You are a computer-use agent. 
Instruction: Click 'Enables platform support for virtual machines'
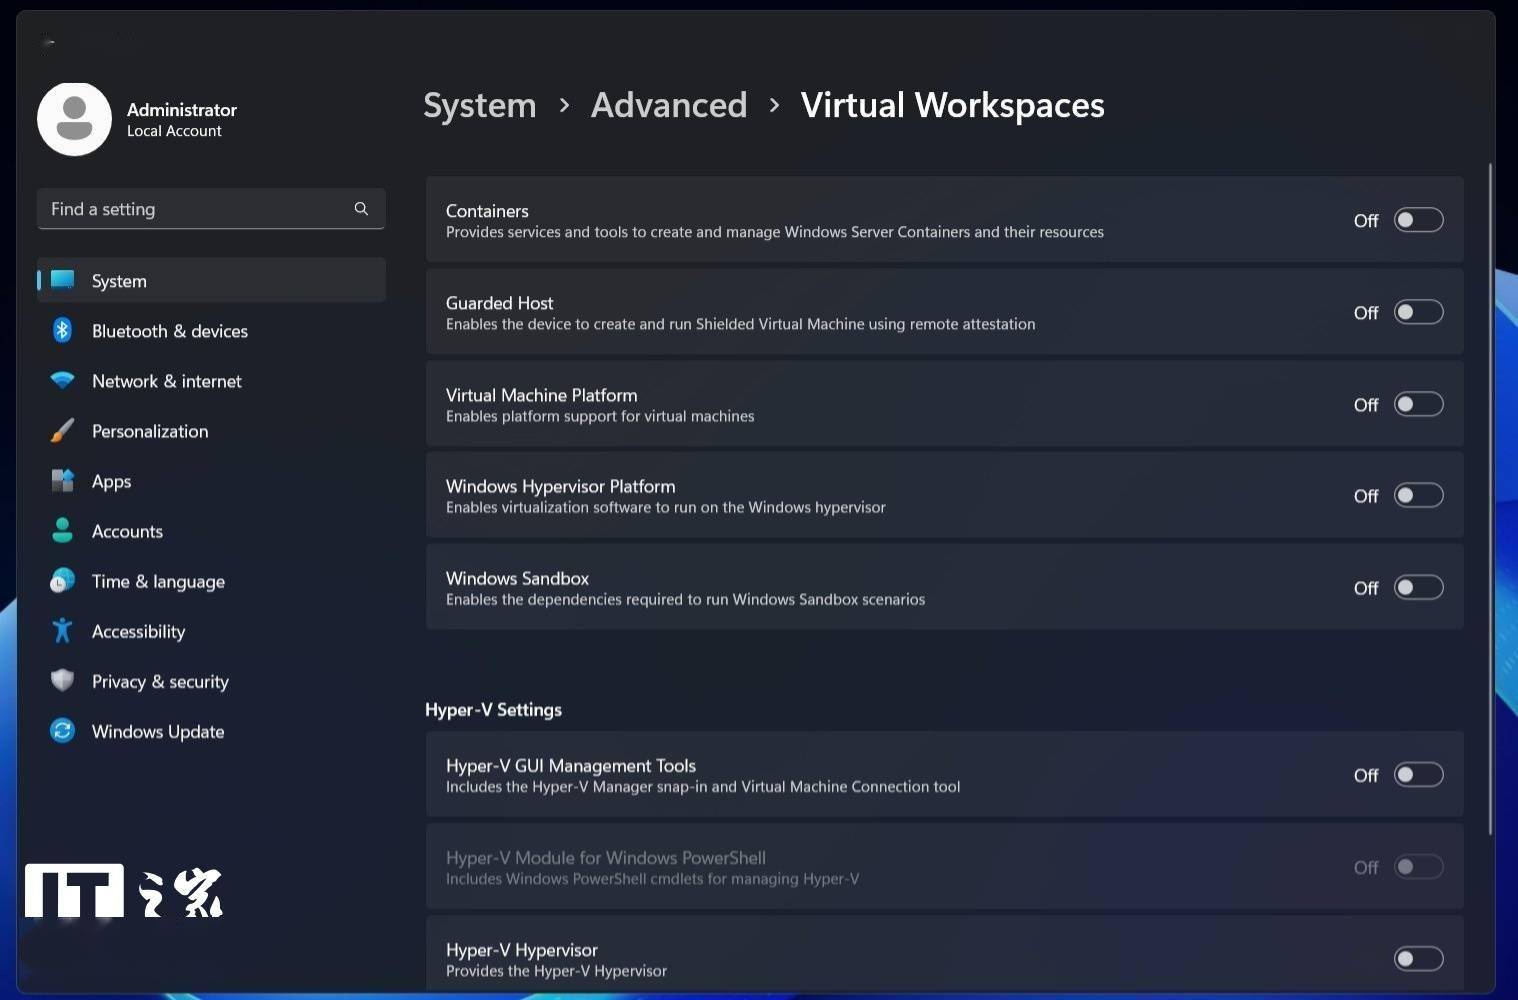click(600, 416)
